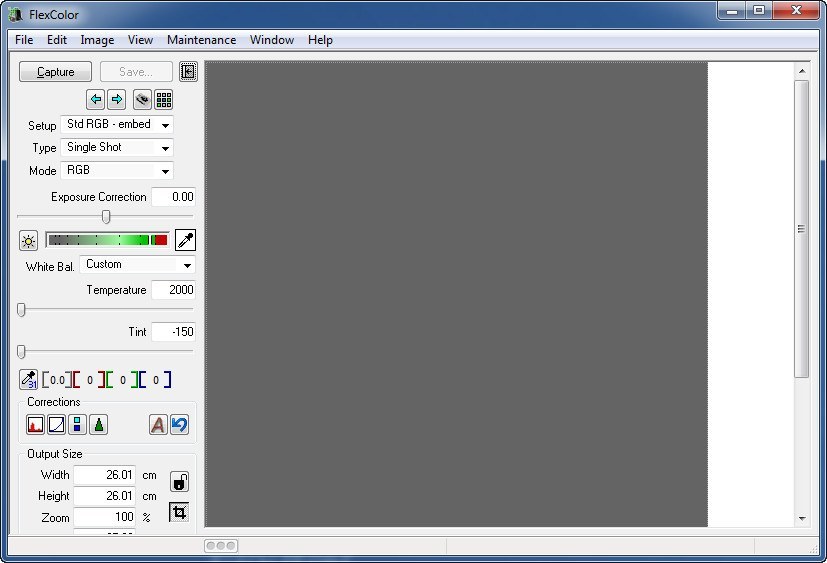Click the vertical scrollbar thumb
The height and width of the screenshot is (563, 827).
pyautogui.click(x=802, y=228)
